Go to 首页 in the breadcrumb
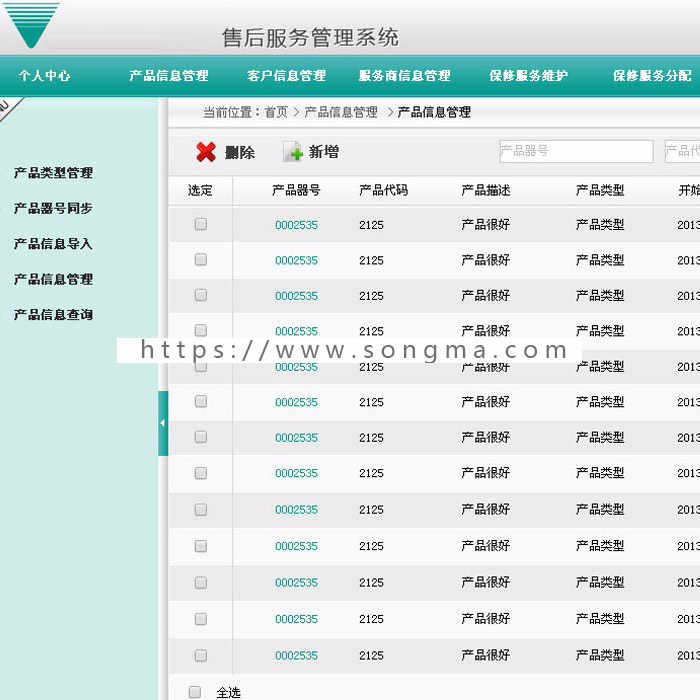The width and height of the screenshot is (700, 700). coord(276,112)
